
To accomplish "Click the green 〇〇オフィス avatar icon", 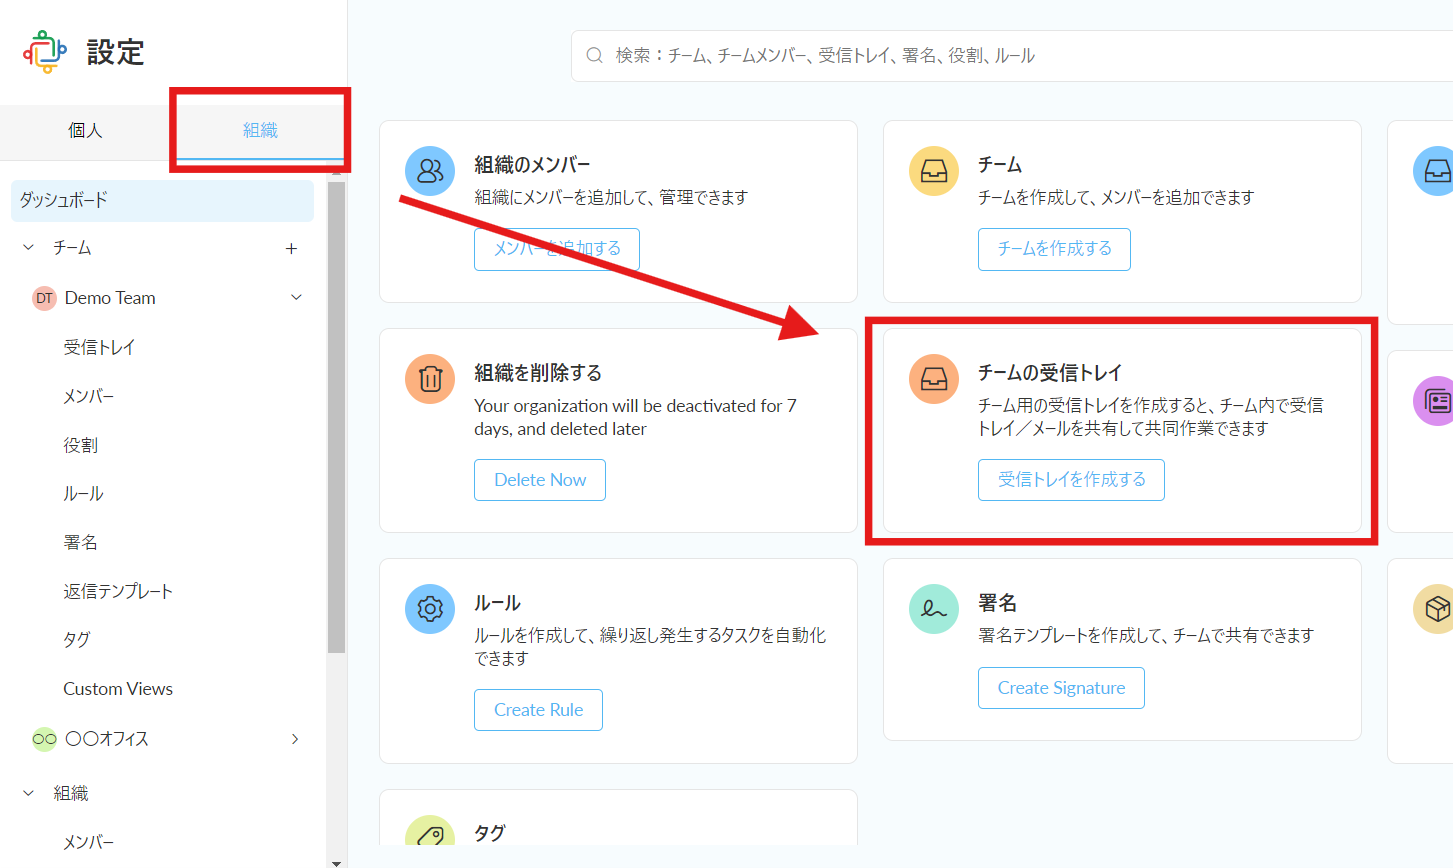I will pyautogui.click(x=44, y=739).
